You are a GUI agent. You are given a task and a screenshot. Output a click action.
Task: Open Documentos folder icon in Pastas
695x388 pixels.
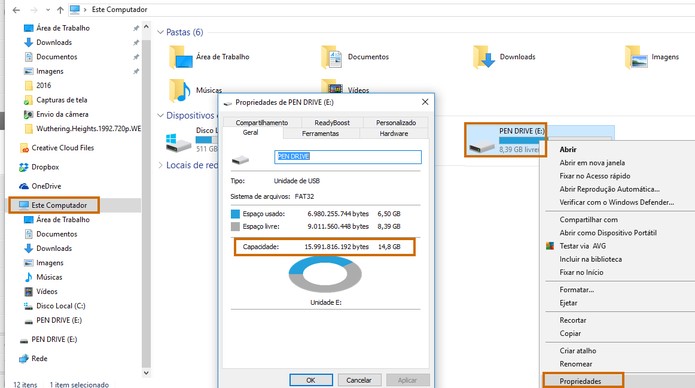click(x=332, y=57)
